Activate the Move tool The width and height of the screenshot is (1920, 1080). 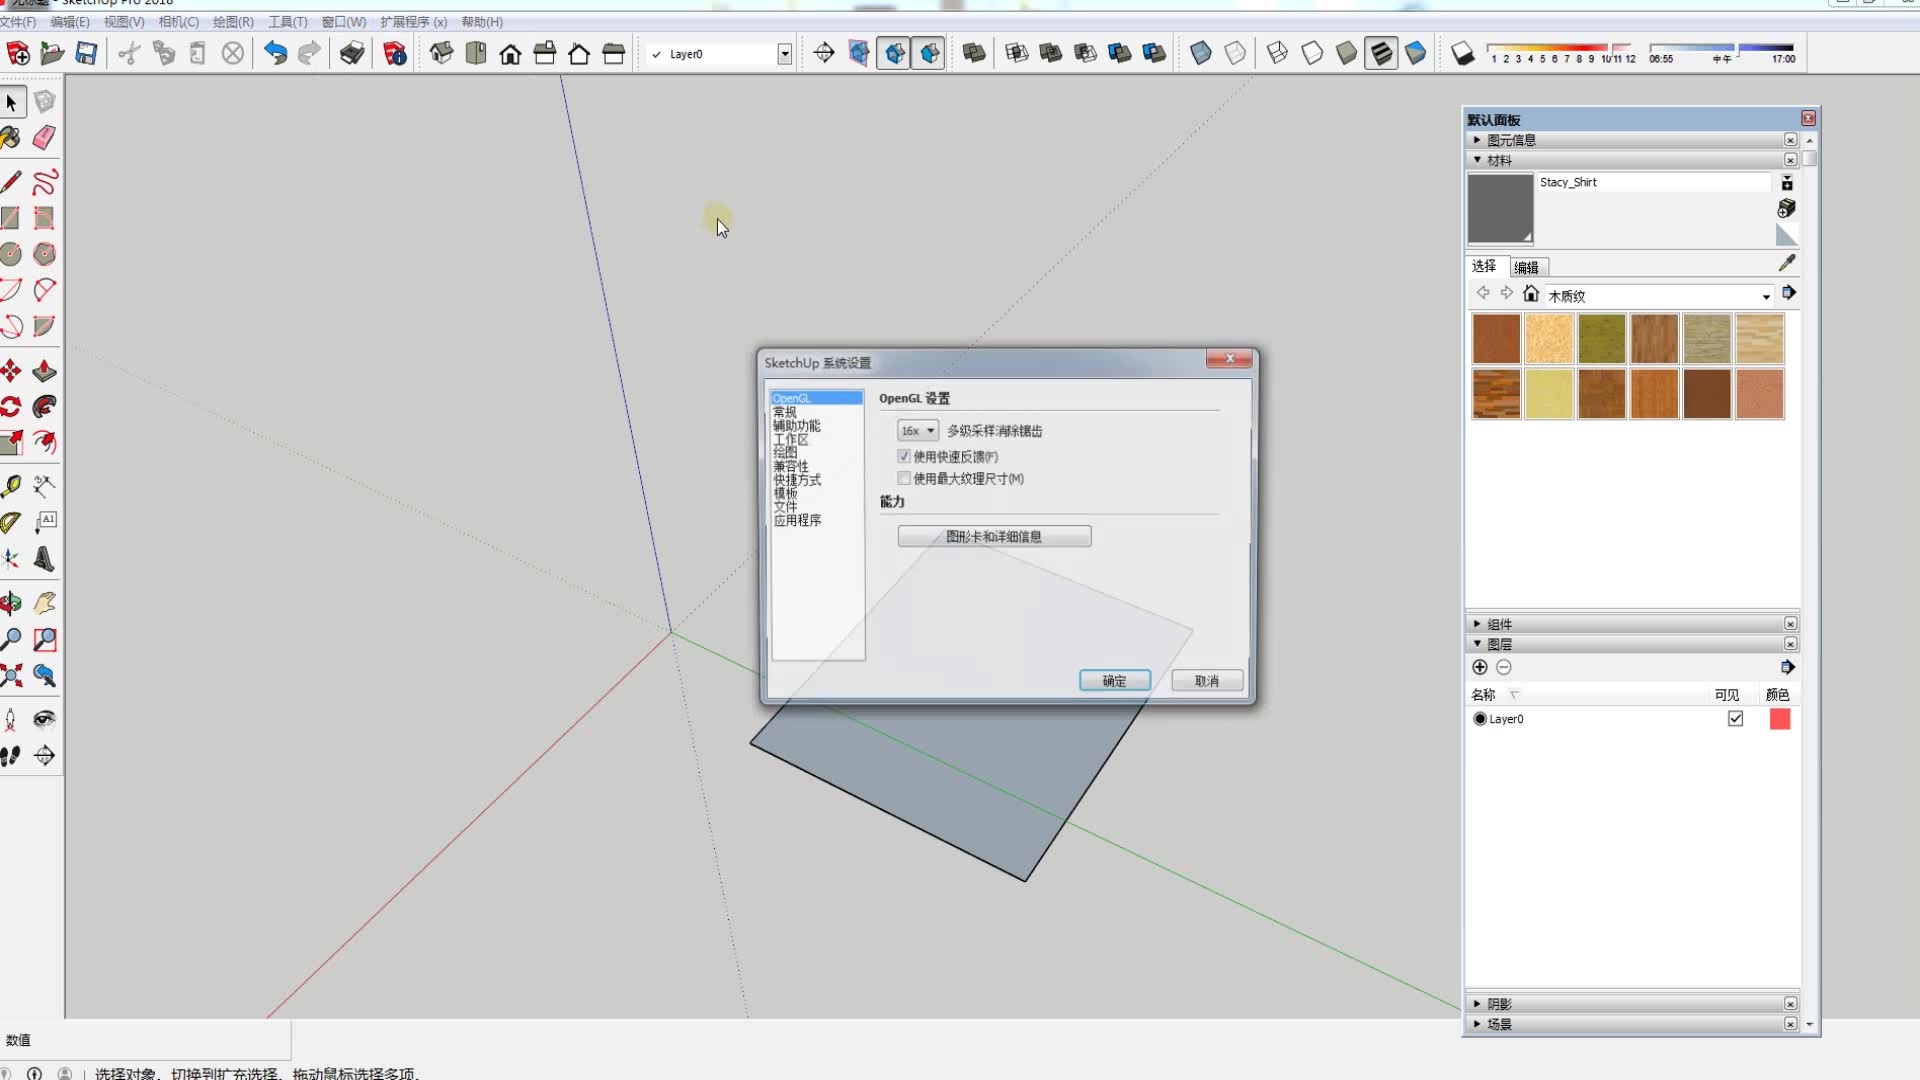[x=11, y=372]
